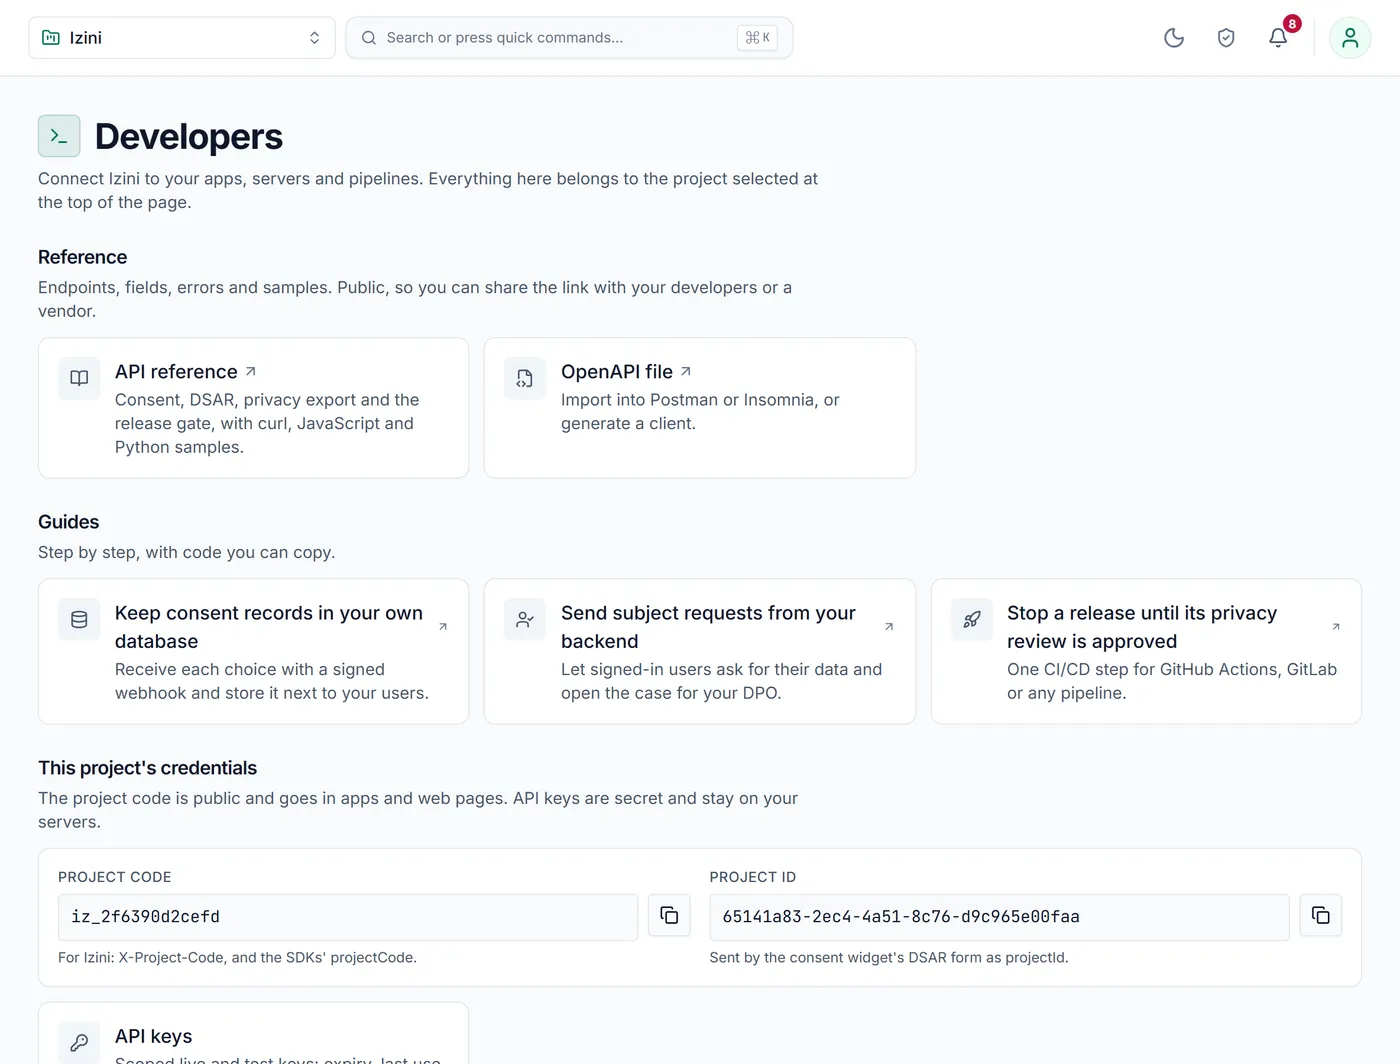This screenshot has width=1400, height=1064.
Task: Click the X-Project-Code helper text
Action: point(237,957)
